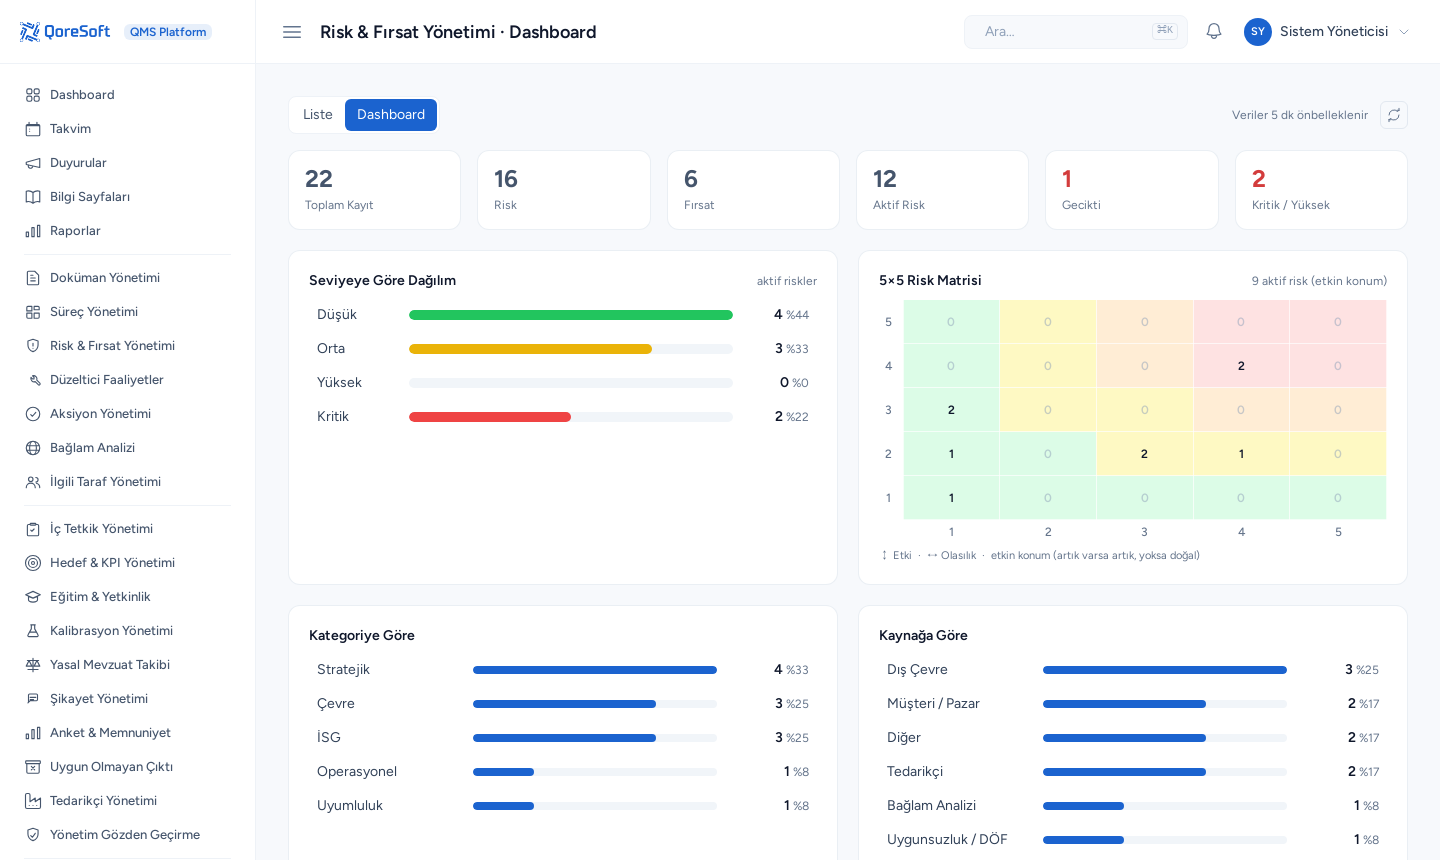Click the Risk 16 card
Viewport: 1440px width, 860px height.
(564, 190)
